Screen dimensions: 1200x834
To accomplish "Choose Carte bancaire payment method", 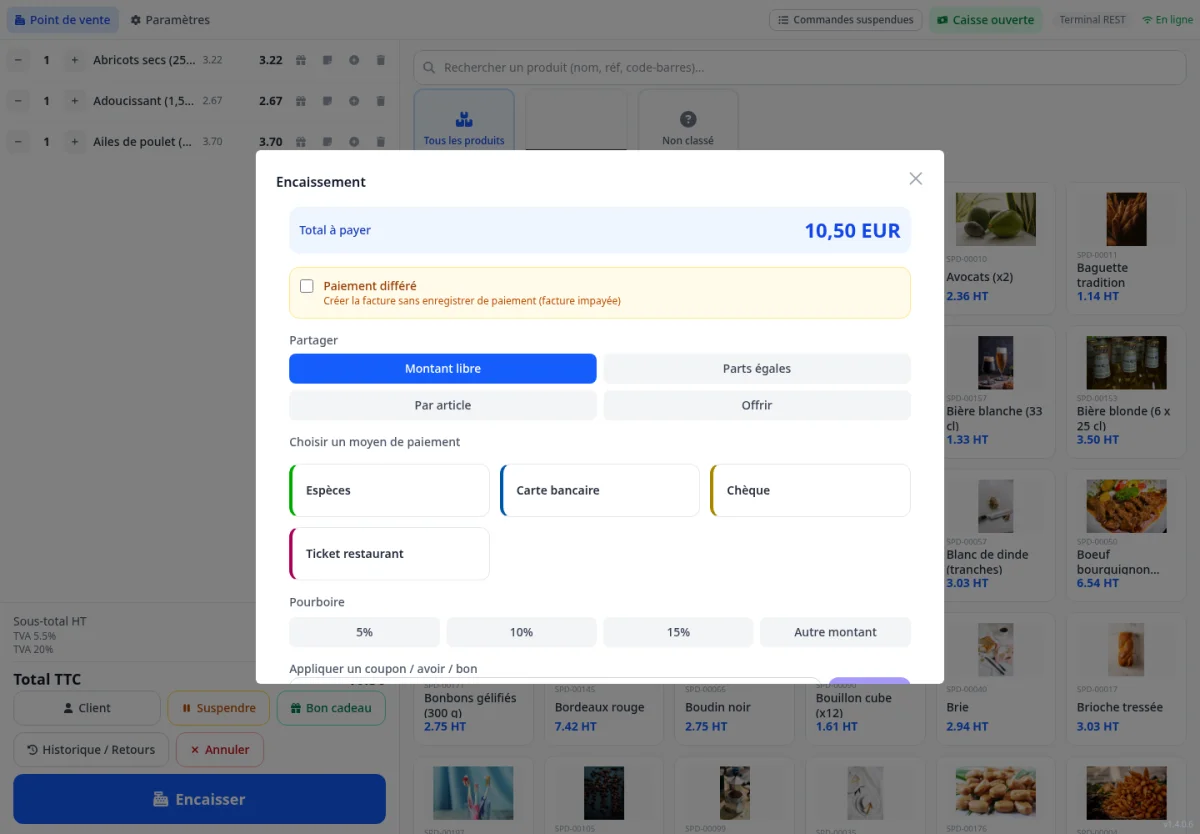I will tap(600, 490).
